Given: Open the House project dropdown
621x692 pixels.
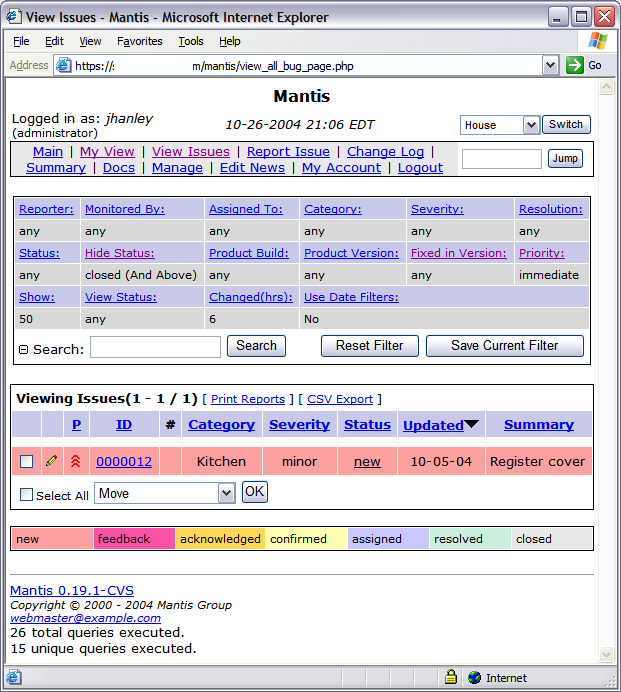Looking at the screenshot, I should coord(531,125).
